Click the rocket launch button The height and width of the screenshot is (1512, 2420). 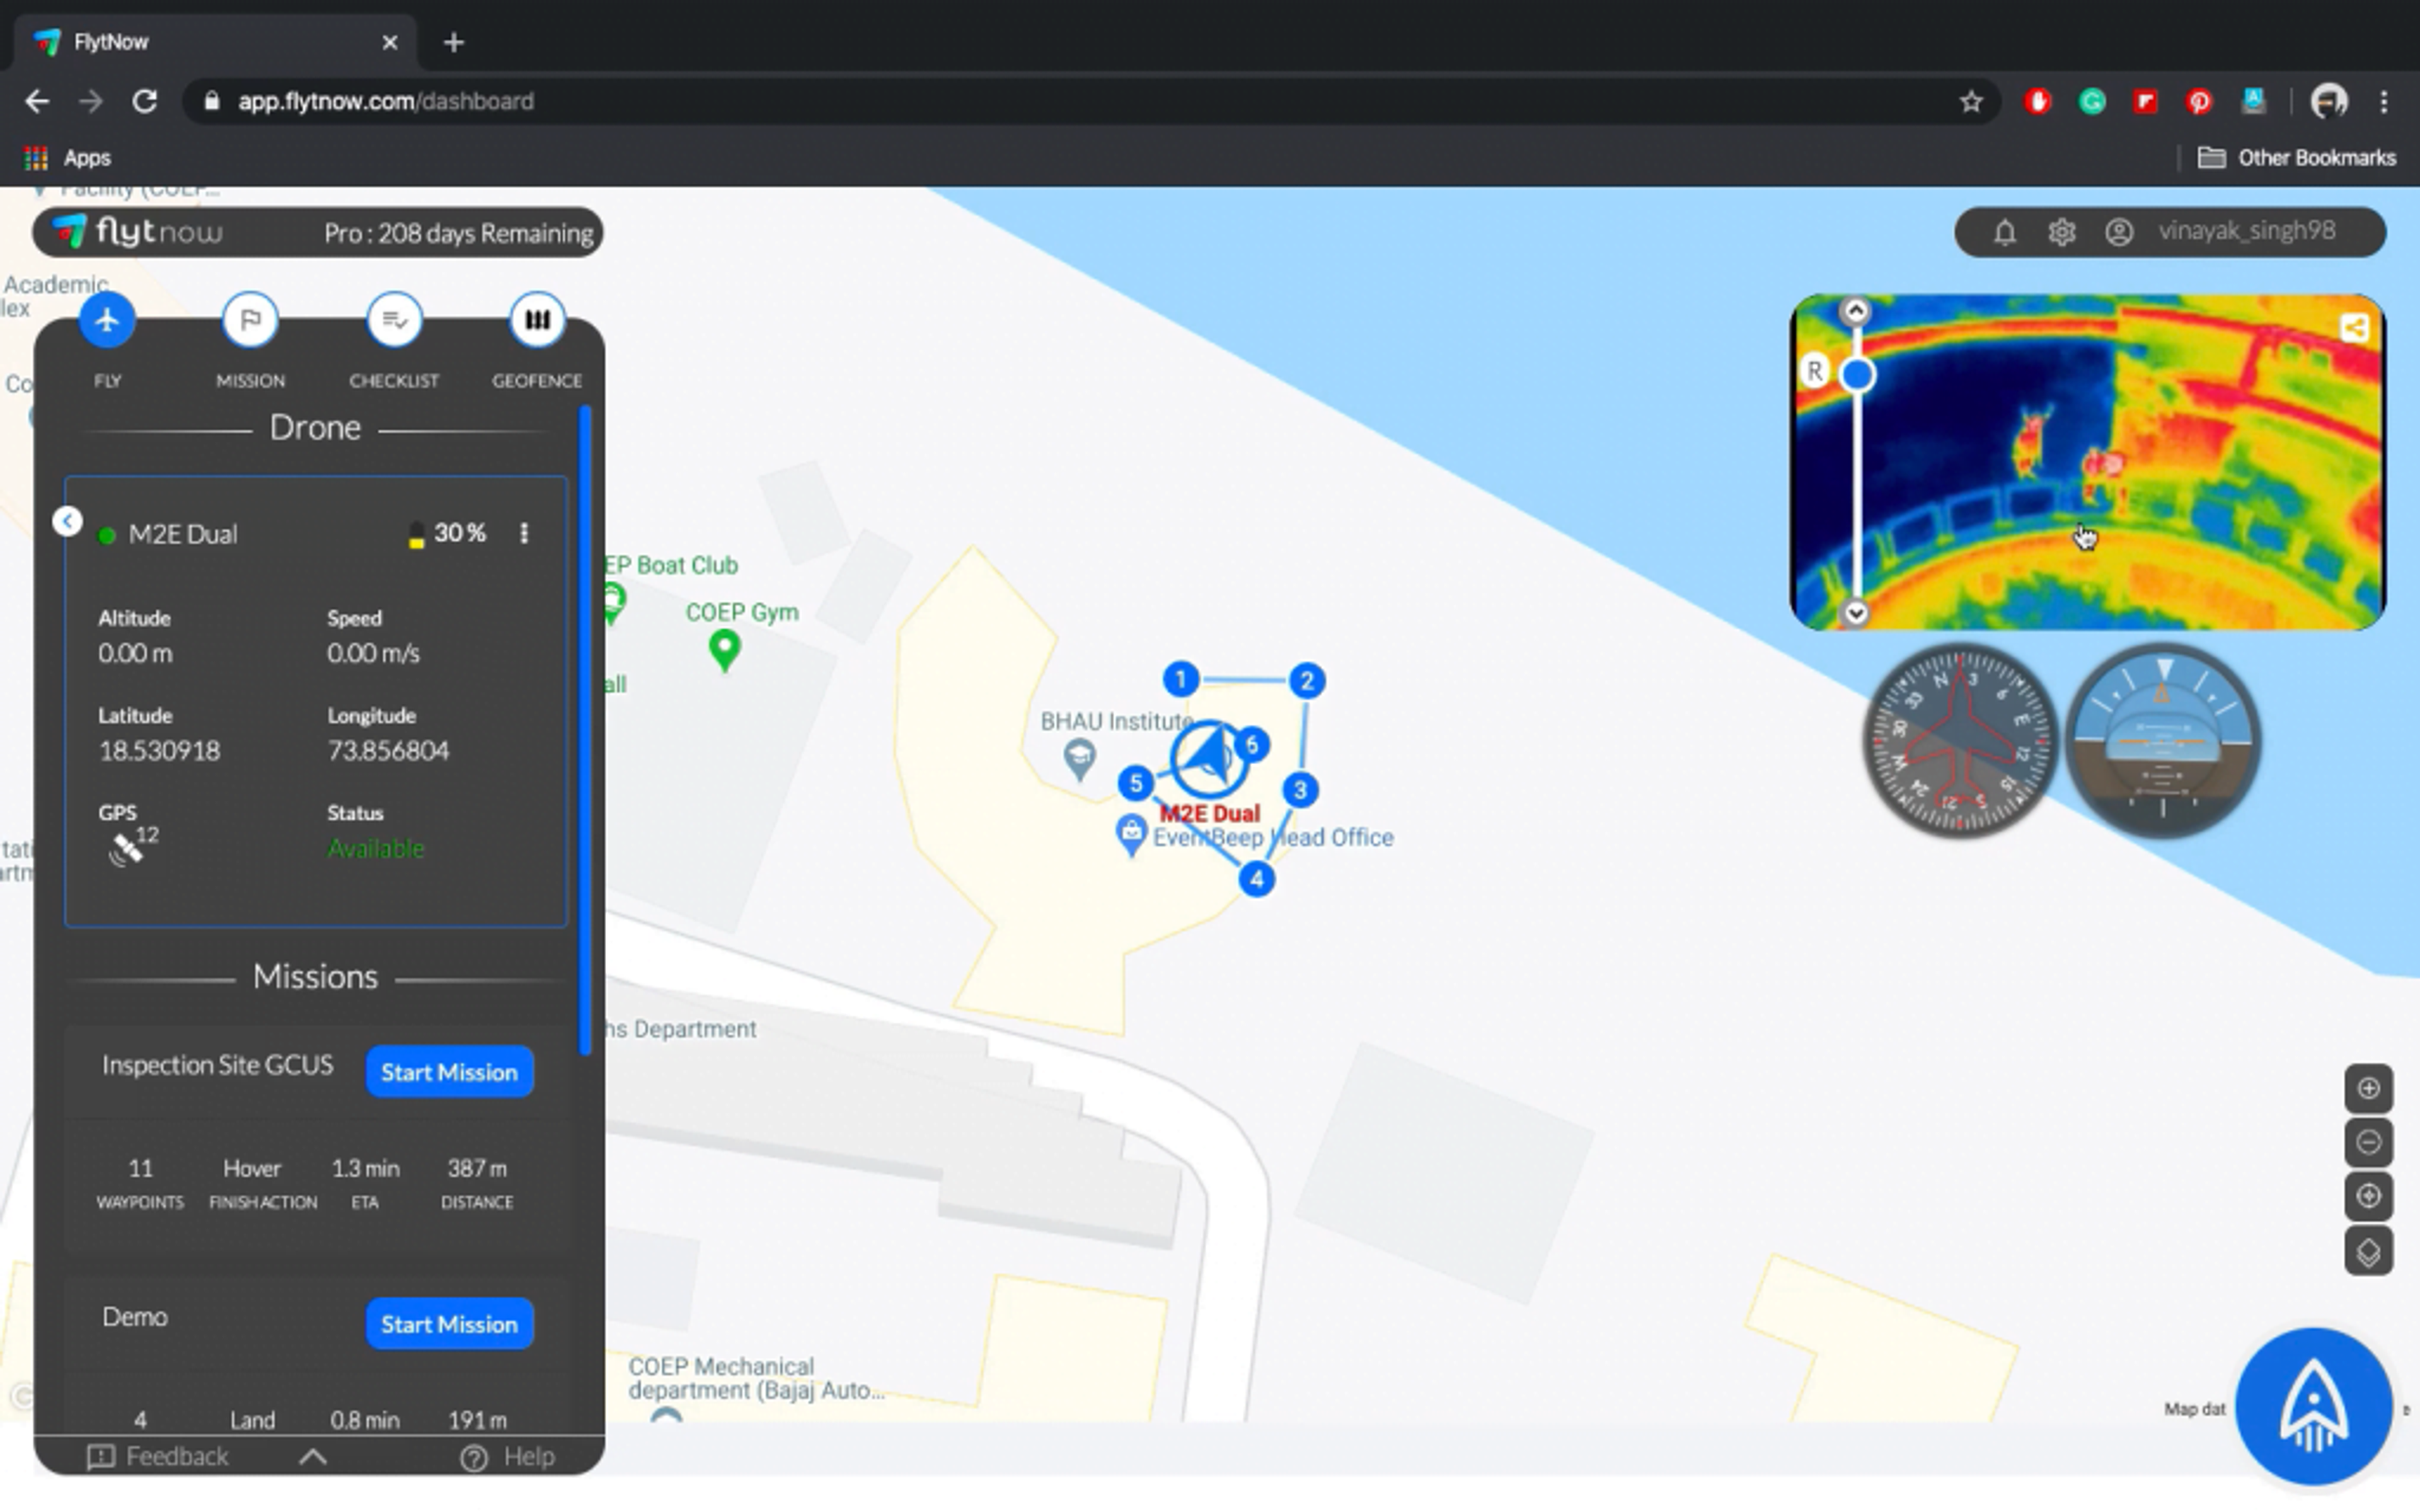pyautogui.click(x=2313, y=1406)
